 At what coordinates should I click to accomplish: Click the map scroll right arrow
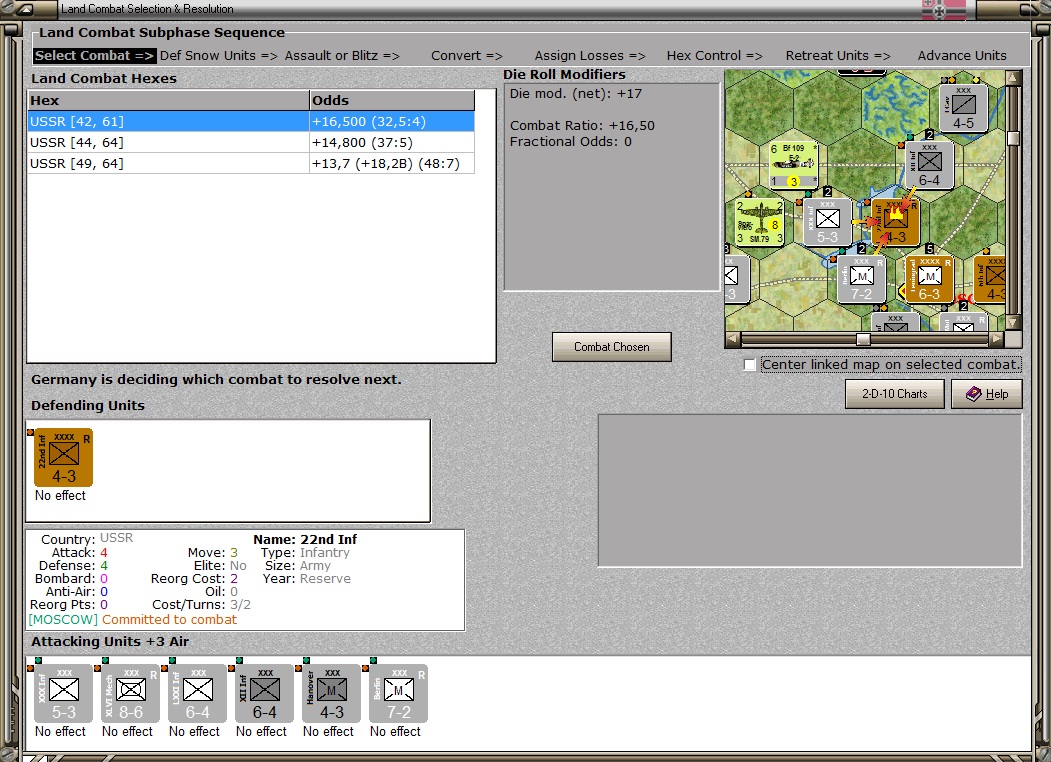tap(997, 339)
